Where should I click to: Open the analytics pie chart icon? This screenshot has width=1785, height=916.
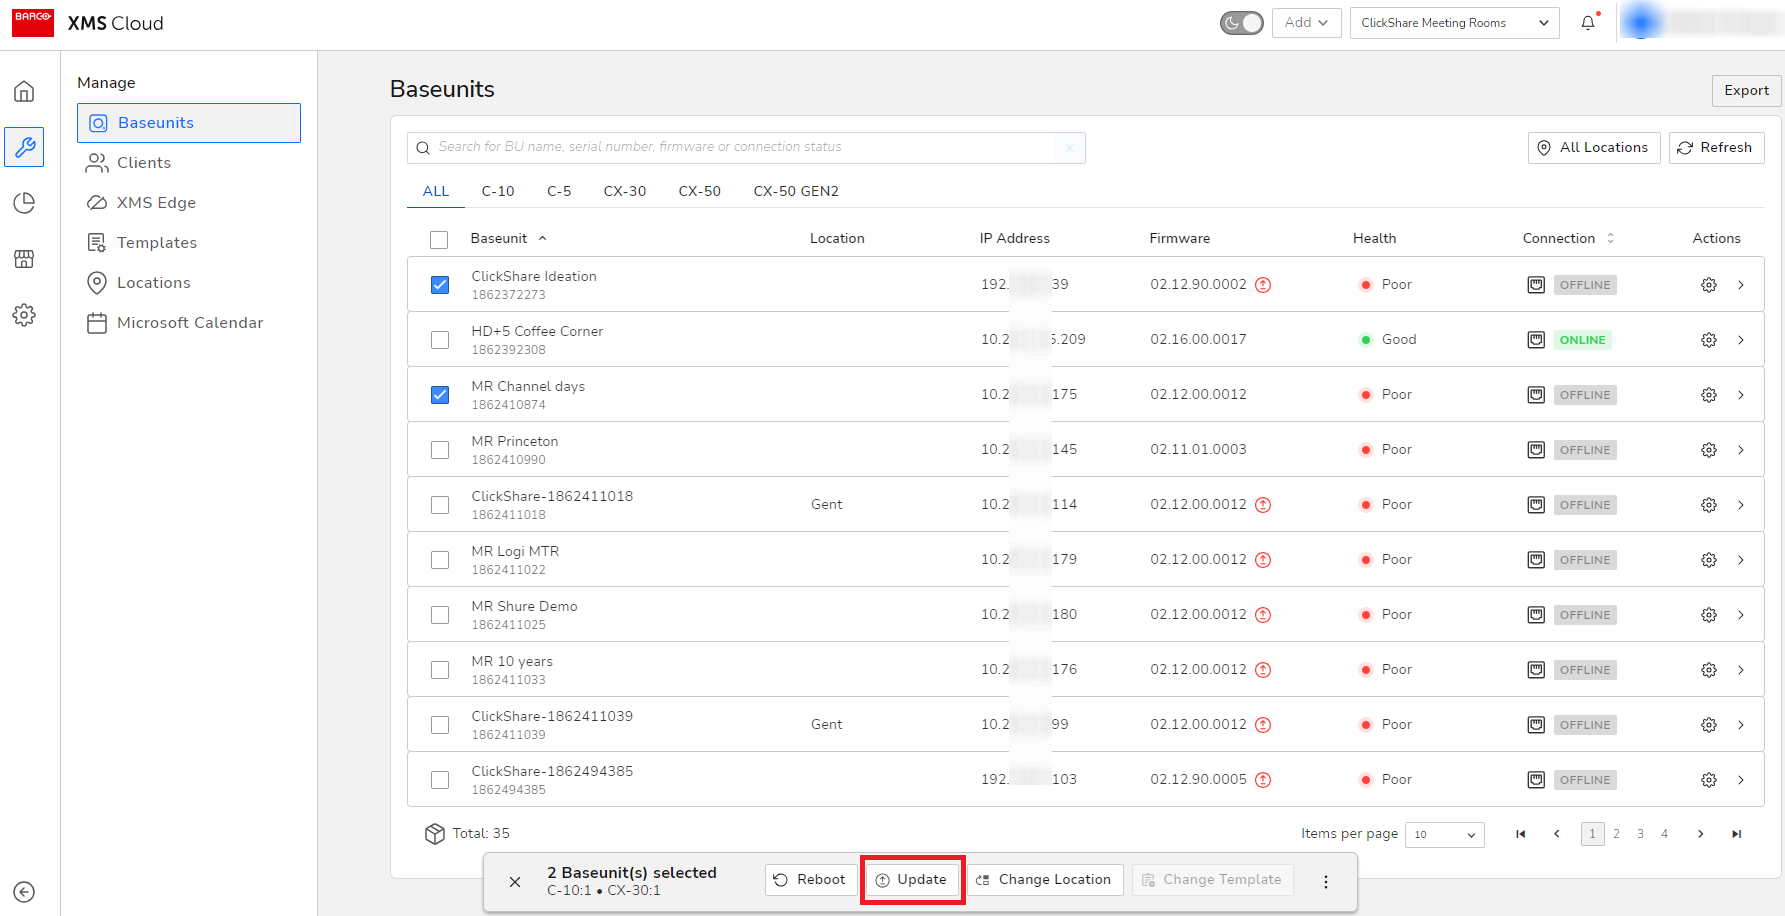click(x=24, y=203)
